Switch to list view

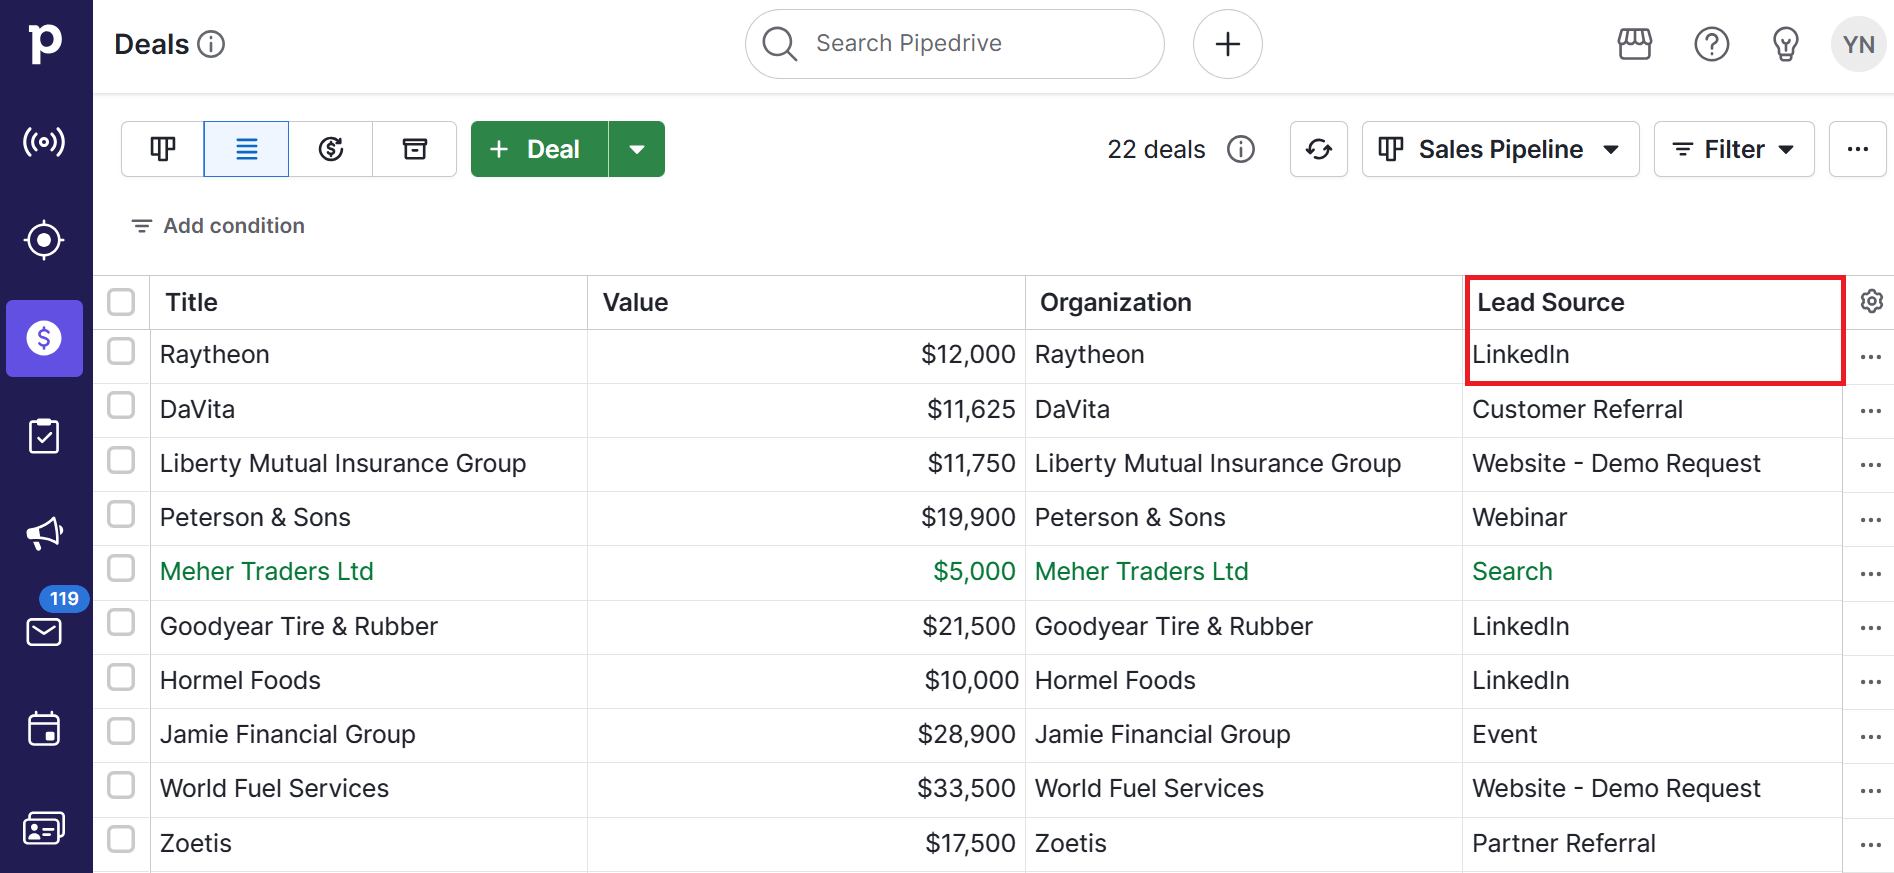pyautogui.click(x=247, y=149)
